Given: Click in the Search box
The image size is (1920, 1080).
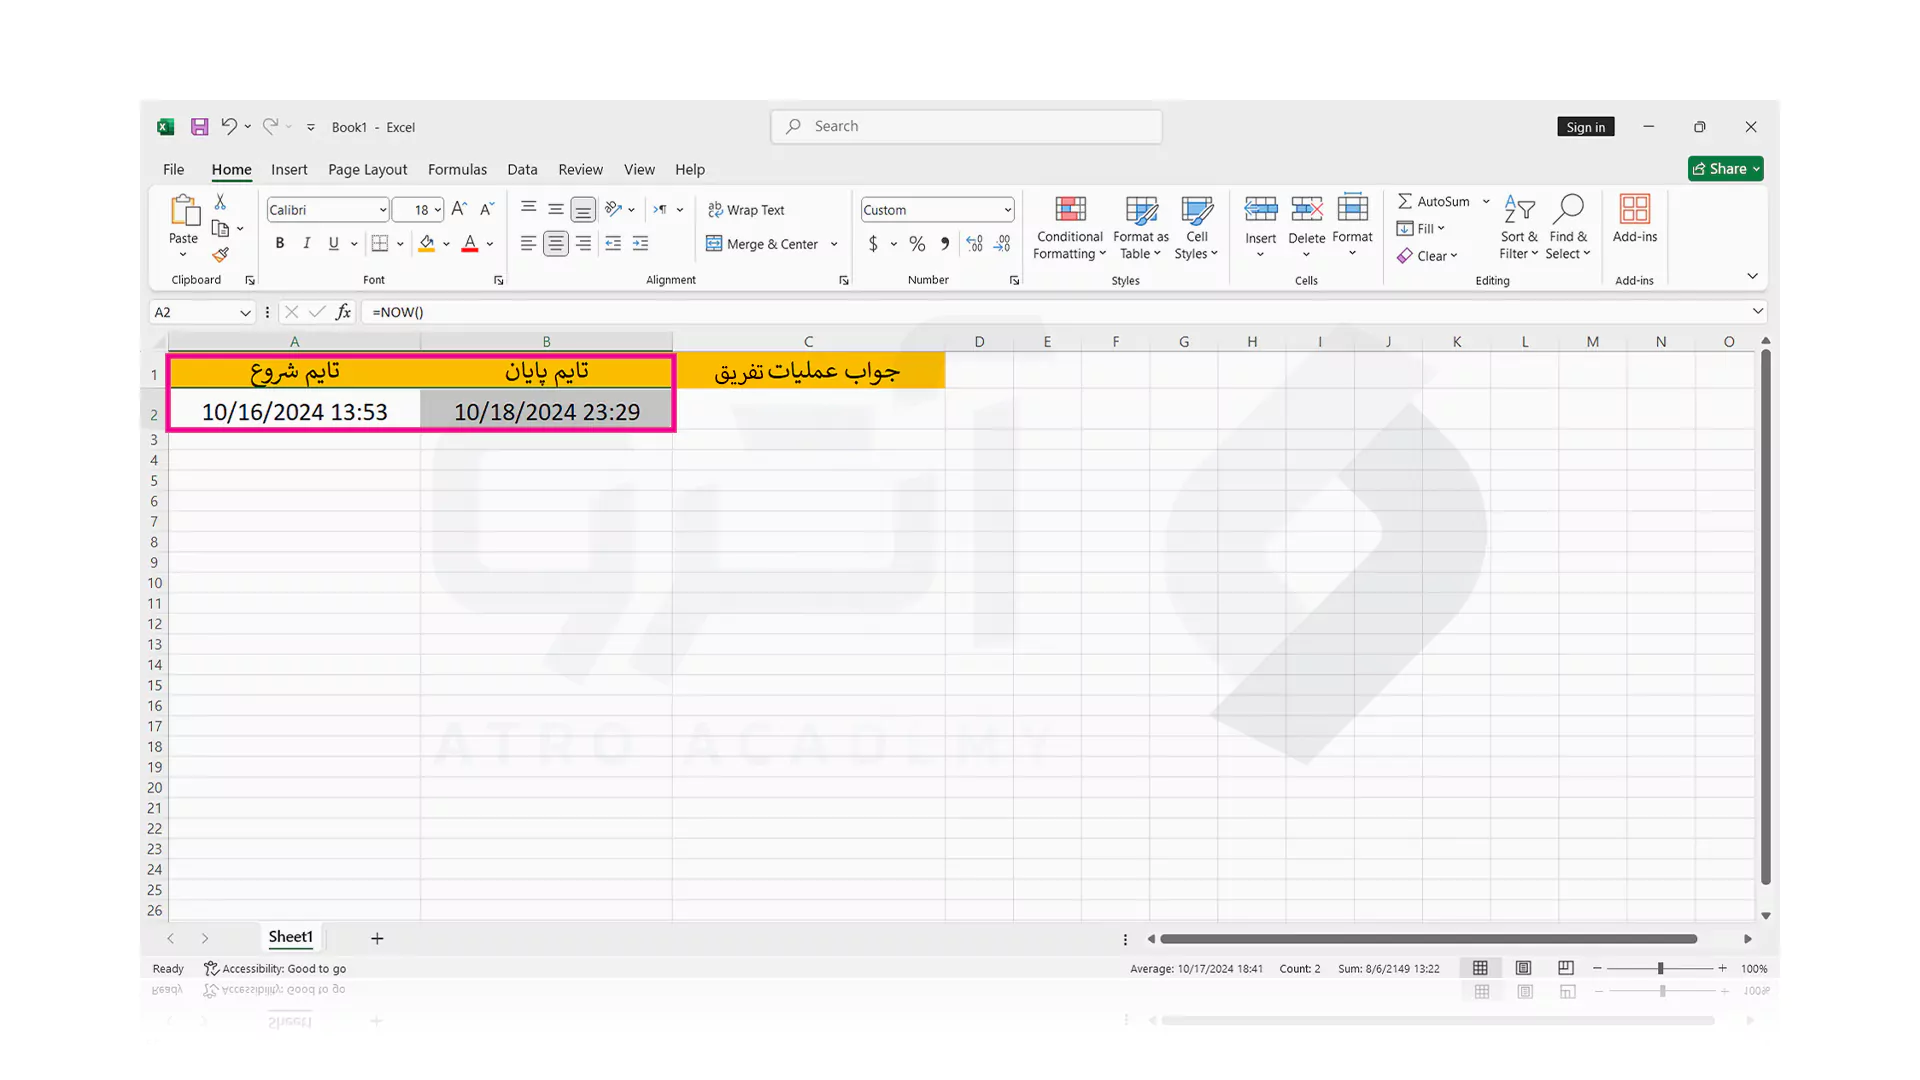Looking at the screenshot, I should (966, 126).
